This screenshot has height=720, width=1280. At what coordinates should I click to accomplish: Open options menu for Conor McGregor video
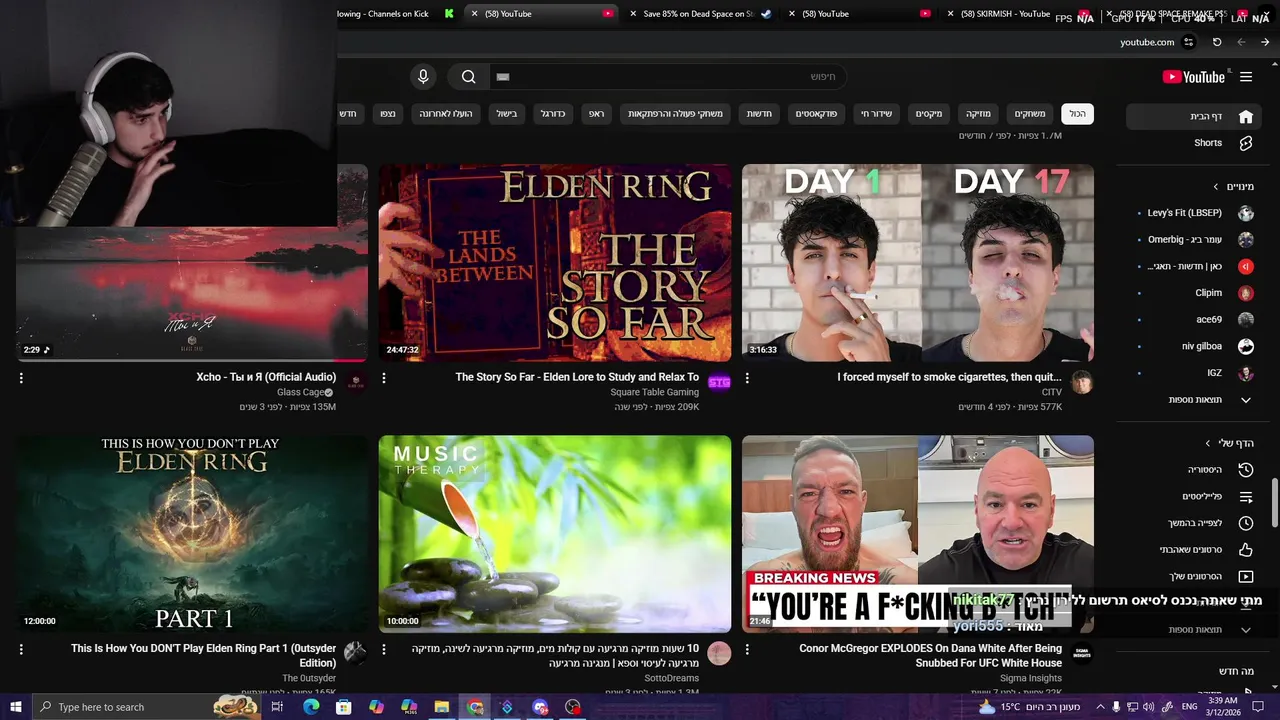(747, 650)
